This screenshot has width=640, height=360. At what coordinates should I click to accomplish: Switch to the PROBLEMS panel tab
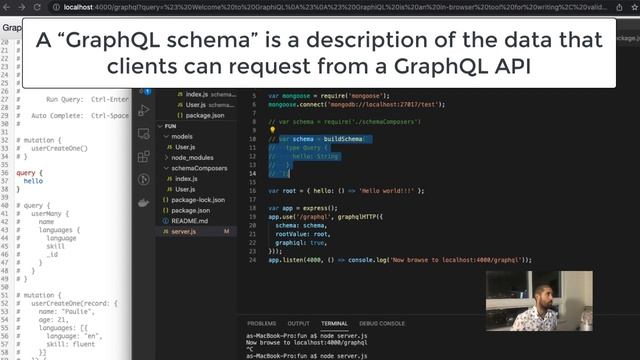262,323
